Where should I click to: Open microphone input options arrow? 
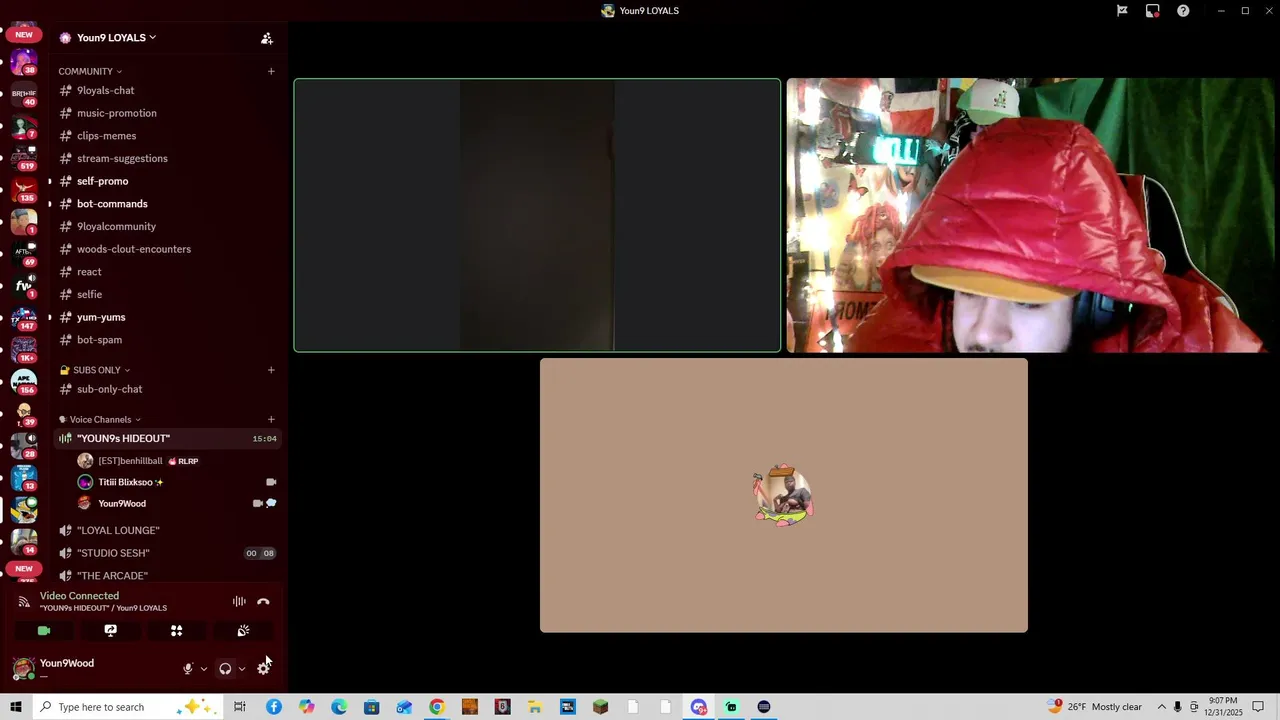click(x=204, y=669)
